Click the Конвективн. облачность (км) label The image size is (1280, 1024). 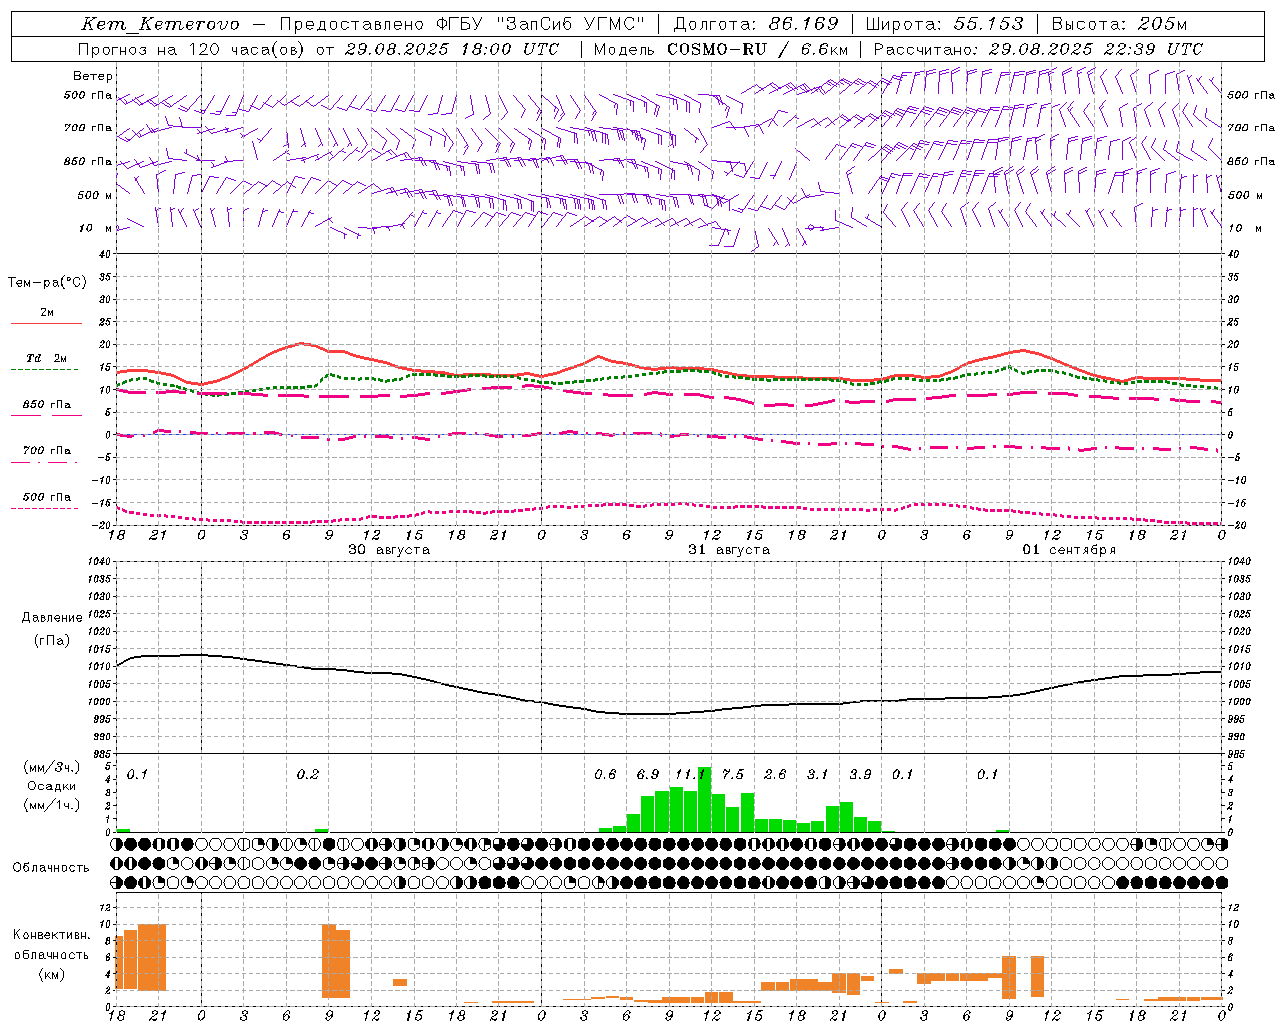pyautogui.click(x=51, y=954)
